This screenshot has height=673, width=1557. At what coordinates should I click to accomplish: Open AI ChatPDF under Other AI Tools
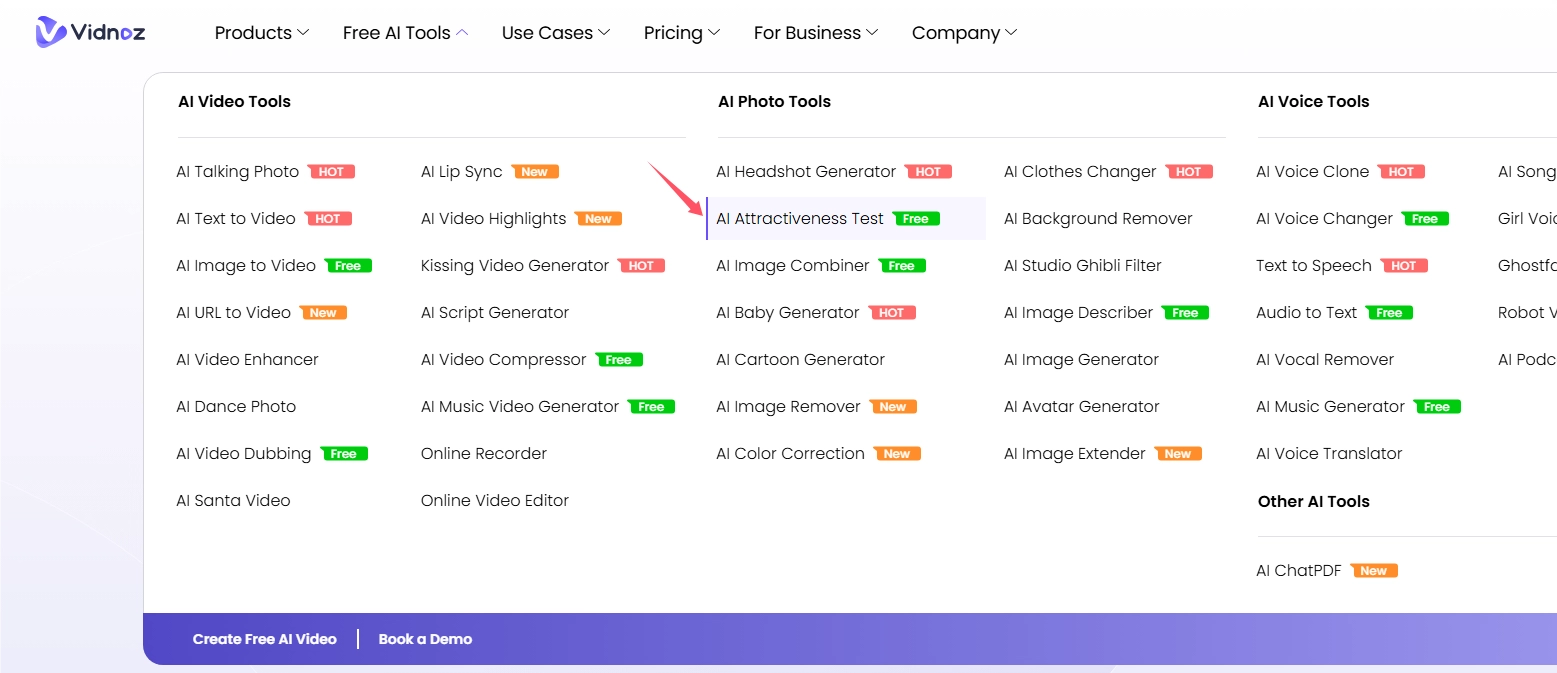click(1298, 570)
